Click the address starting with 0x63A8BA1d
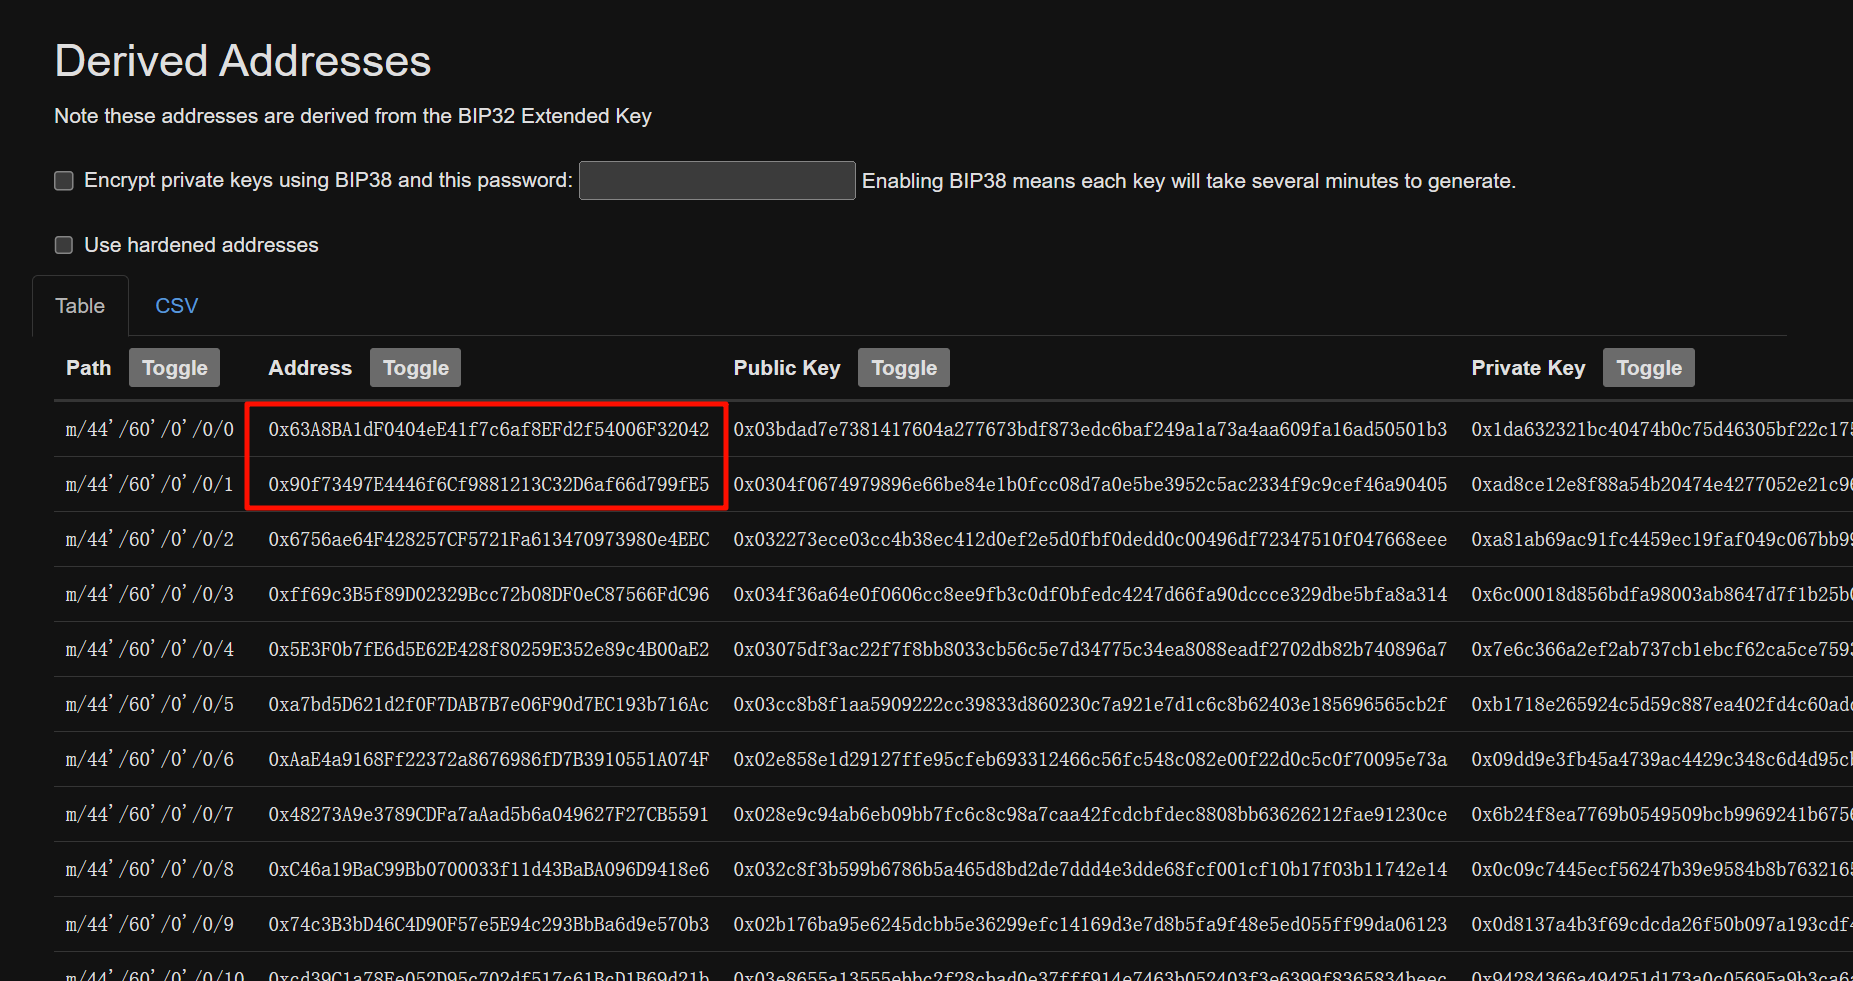Image resolution: width=1853 pixels, height=981 pixels. 488,430
